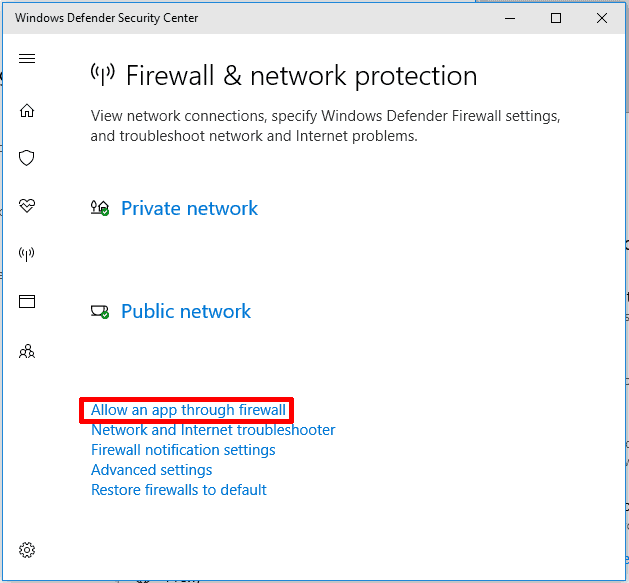Click the Private network status icon
The image size is (629, 583).
100,208
